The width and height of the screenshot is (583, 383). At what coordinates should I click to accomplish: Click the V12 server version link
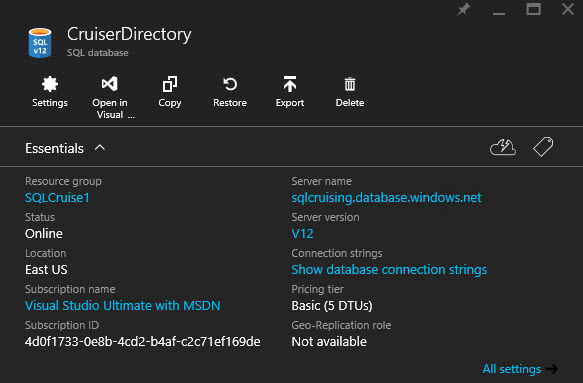point(302,234)
